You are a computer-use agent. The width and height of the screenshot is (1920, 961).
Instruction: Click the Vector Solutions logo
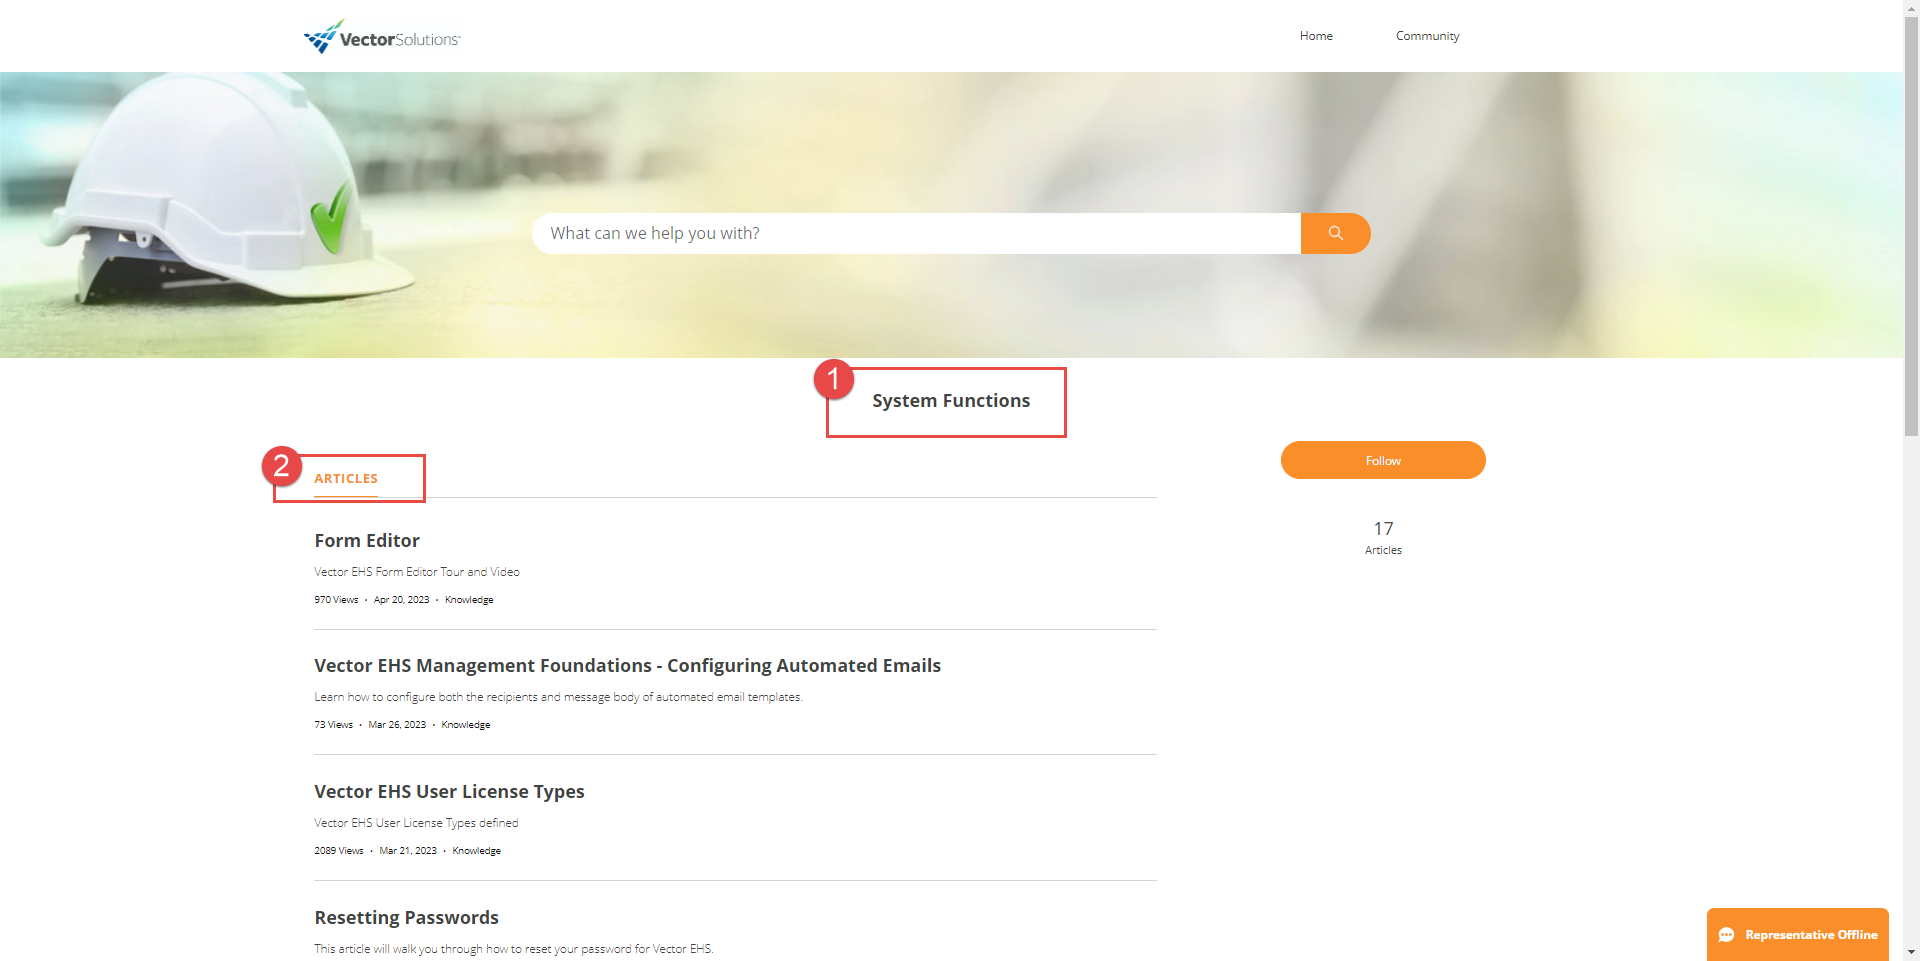[381, 36]
